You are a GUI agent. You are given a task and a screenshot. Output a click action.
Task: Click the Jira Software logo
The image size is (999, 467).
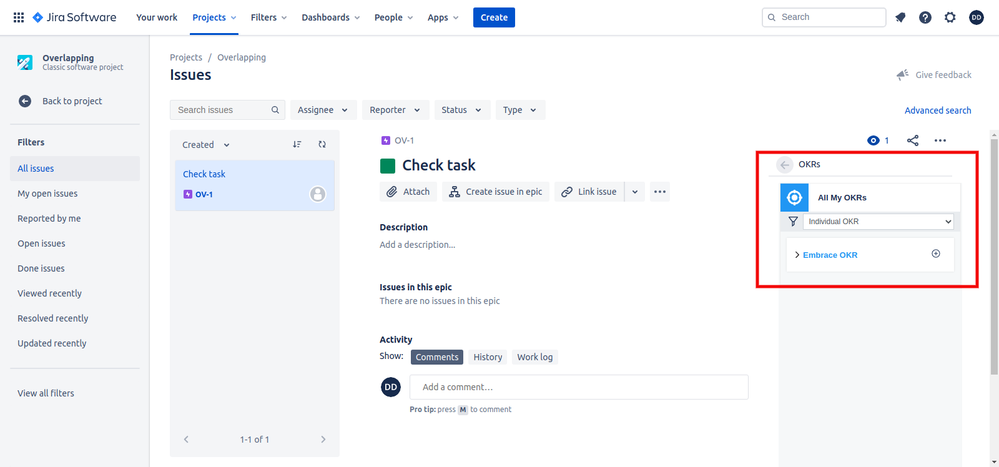click(74, 17)
